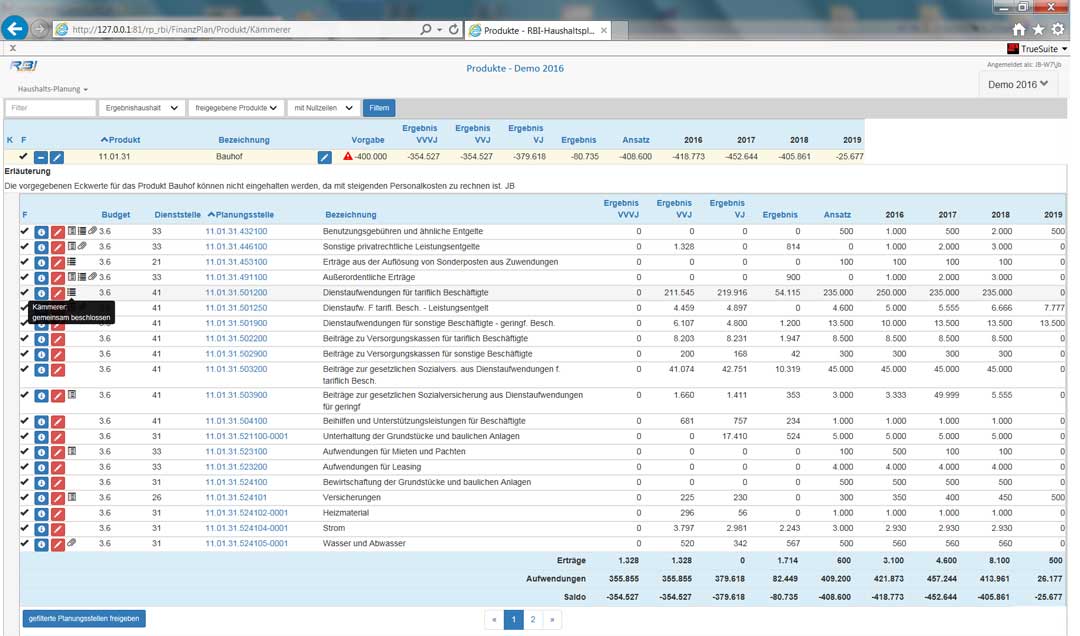
Task: Open info for the Strom row
Action: coord(41,529)
